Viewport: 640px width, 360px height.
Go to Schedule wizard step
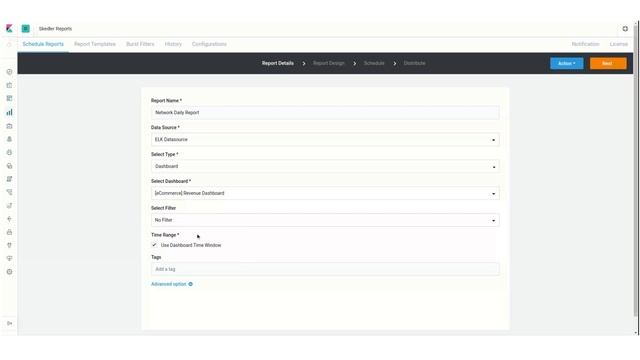374,63
